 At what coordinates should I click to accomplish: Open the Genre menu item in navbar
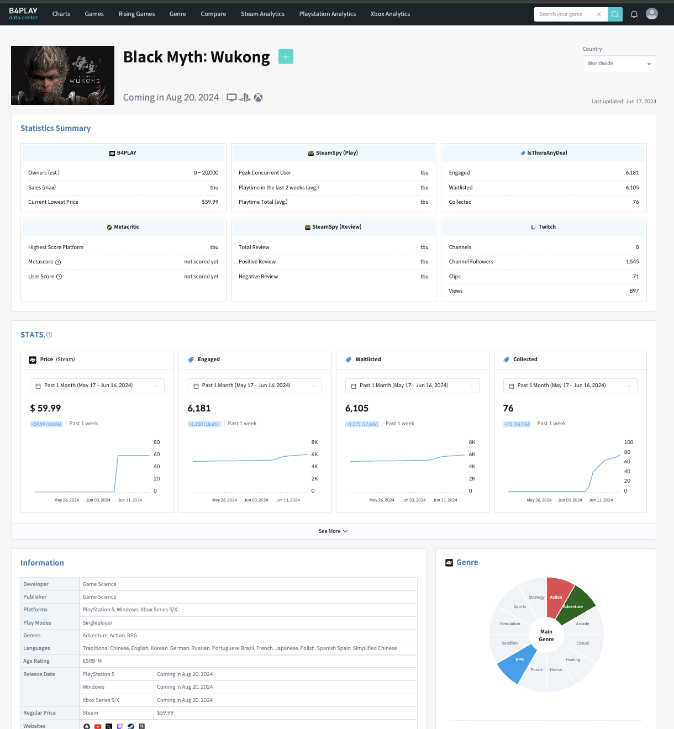click(x=178, y=14)
